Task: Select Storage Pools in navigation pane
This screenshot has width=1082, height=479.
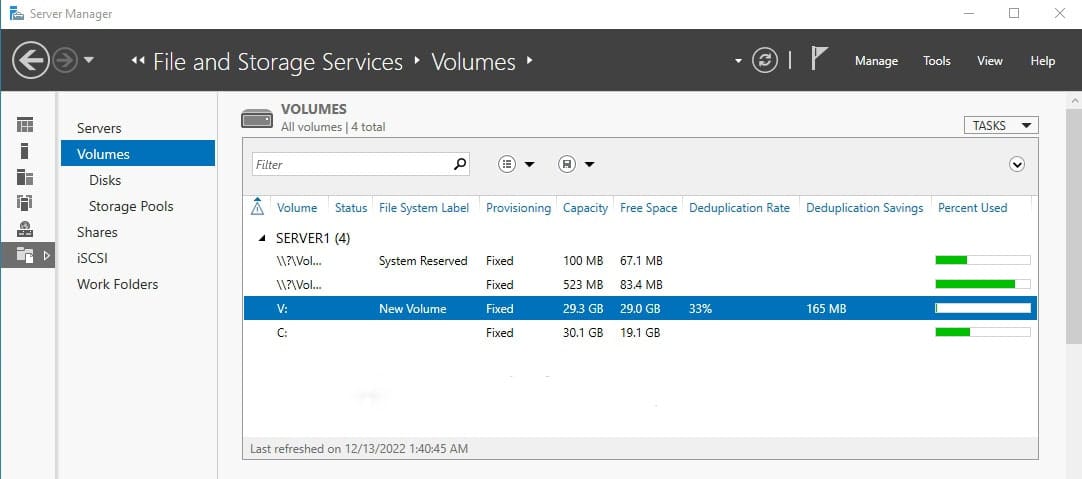Action: [x=131, y=206]
